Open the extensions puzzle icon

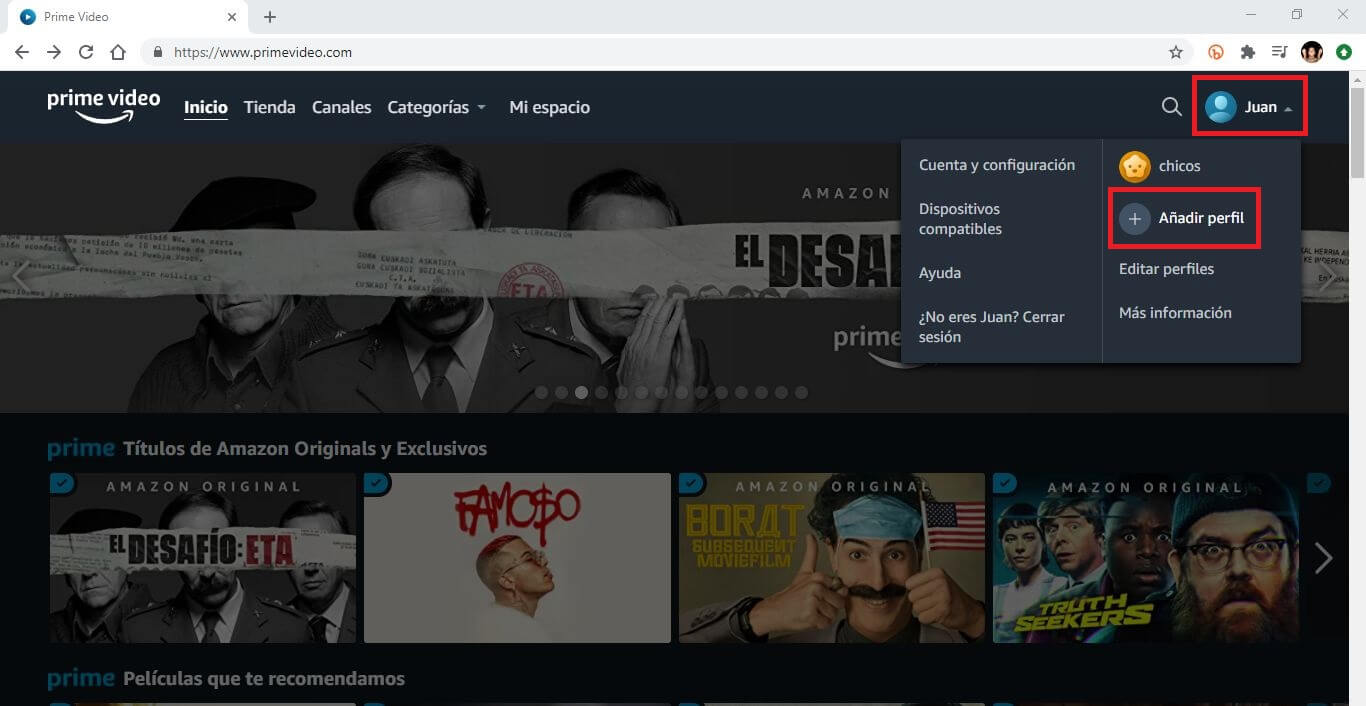click(1248, 52)
